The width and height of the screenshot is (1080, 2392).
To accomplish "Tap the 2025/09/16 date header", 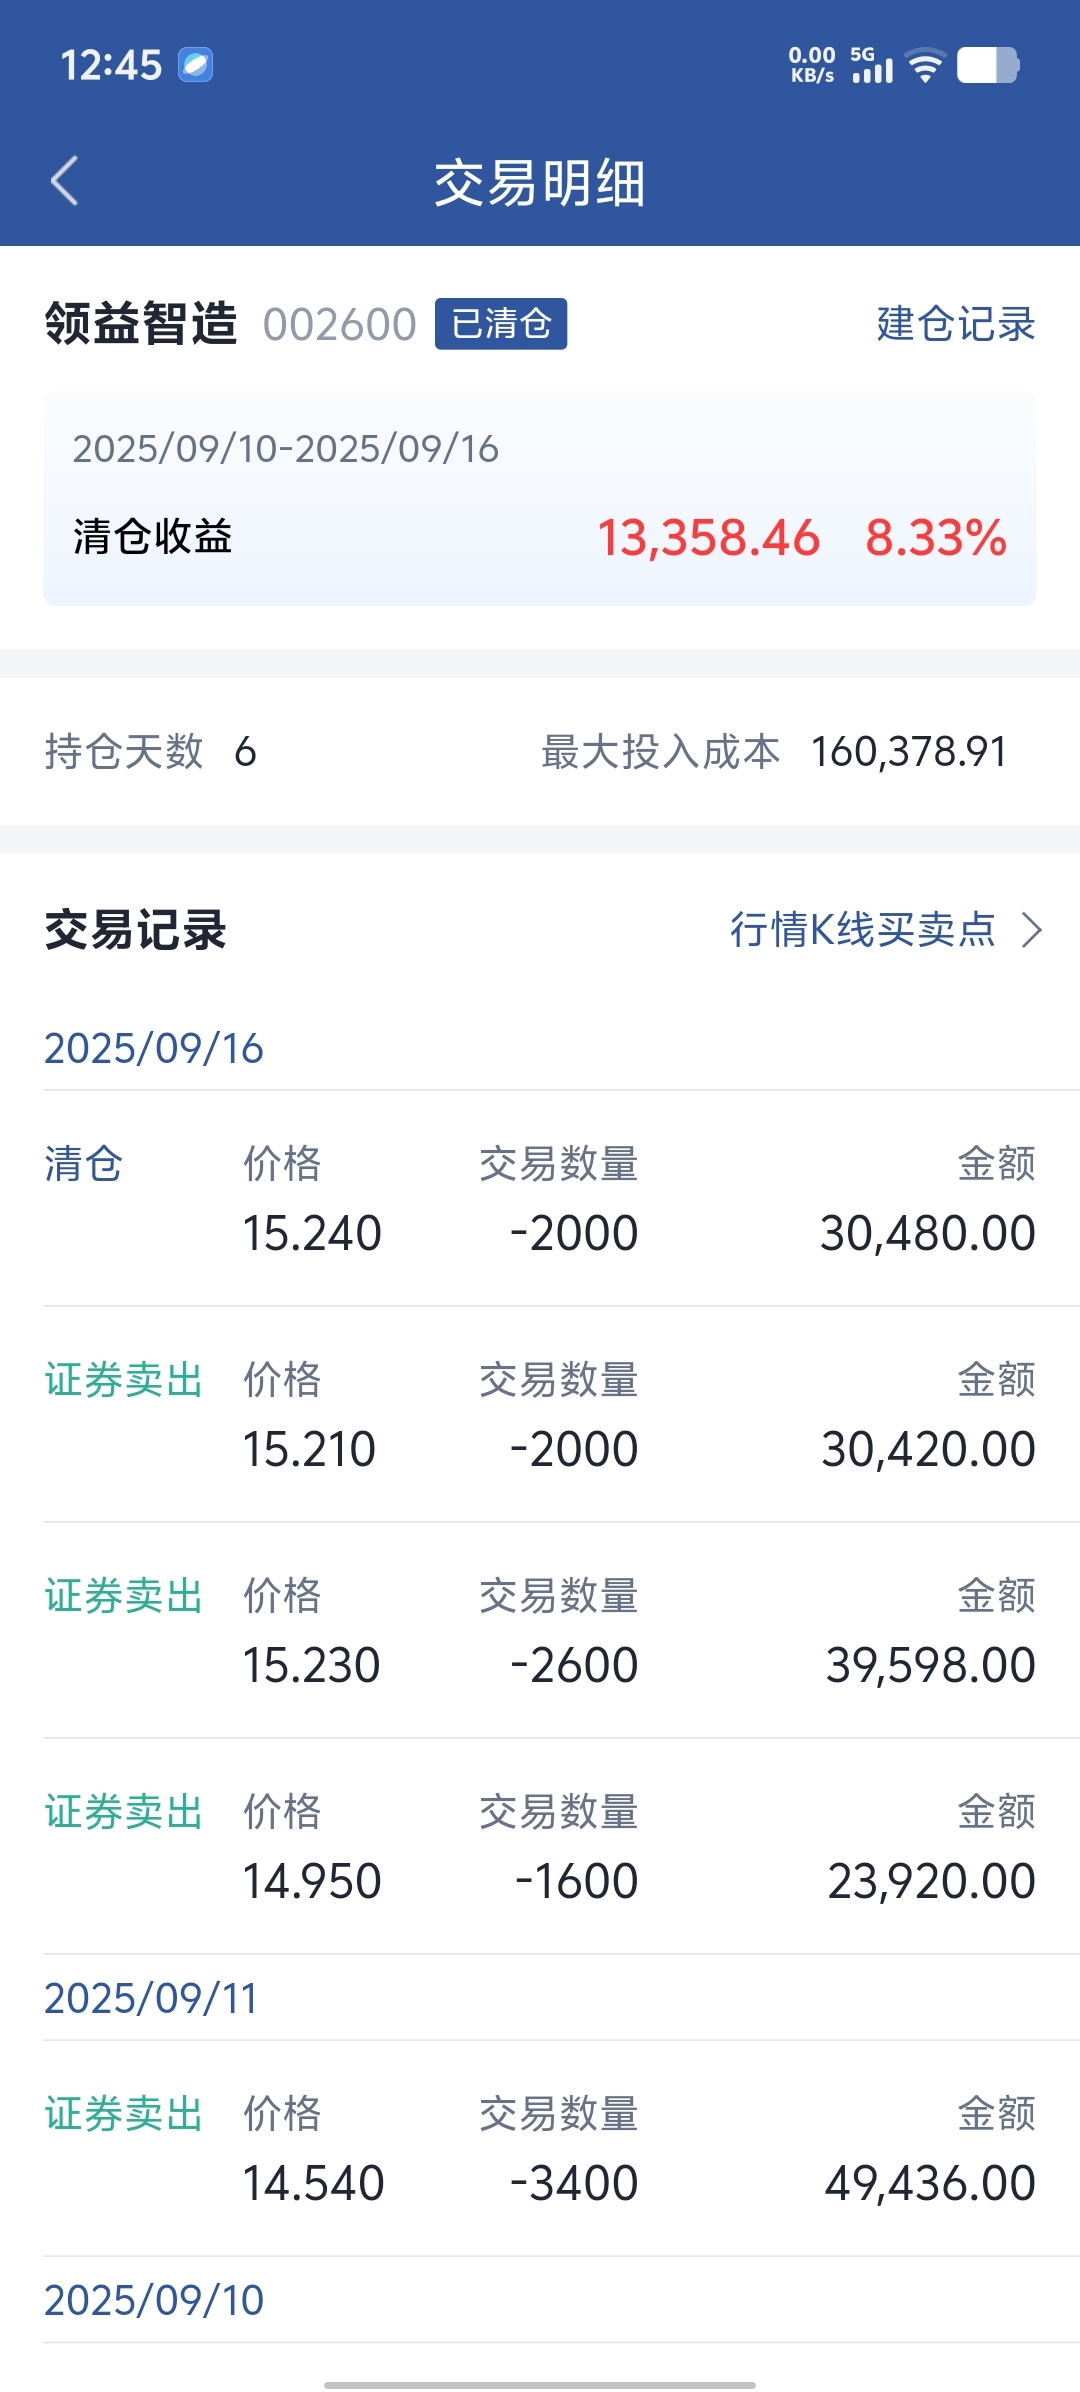I will [x=154, y=1048].
